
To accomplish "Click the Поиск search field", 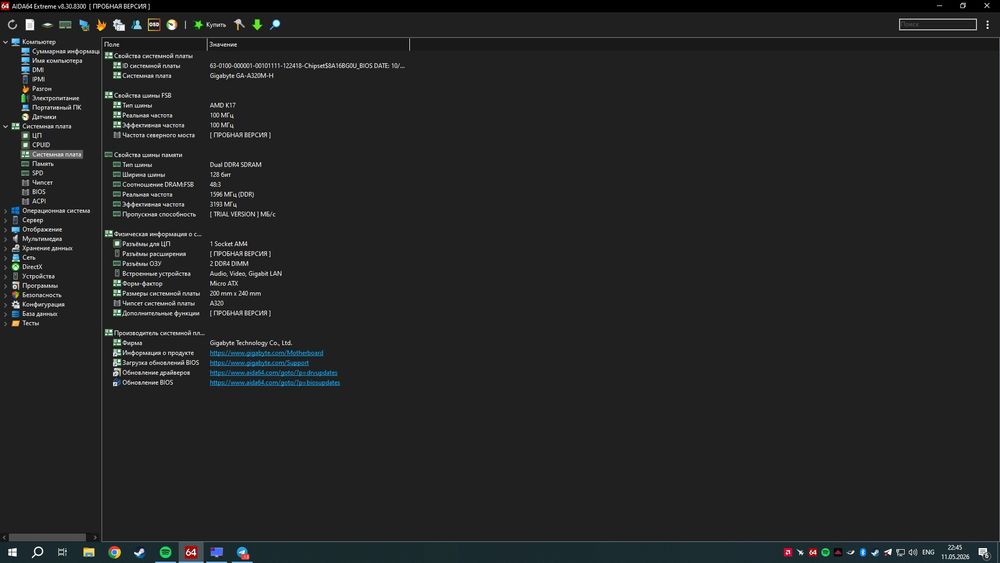I will point(938,24).
